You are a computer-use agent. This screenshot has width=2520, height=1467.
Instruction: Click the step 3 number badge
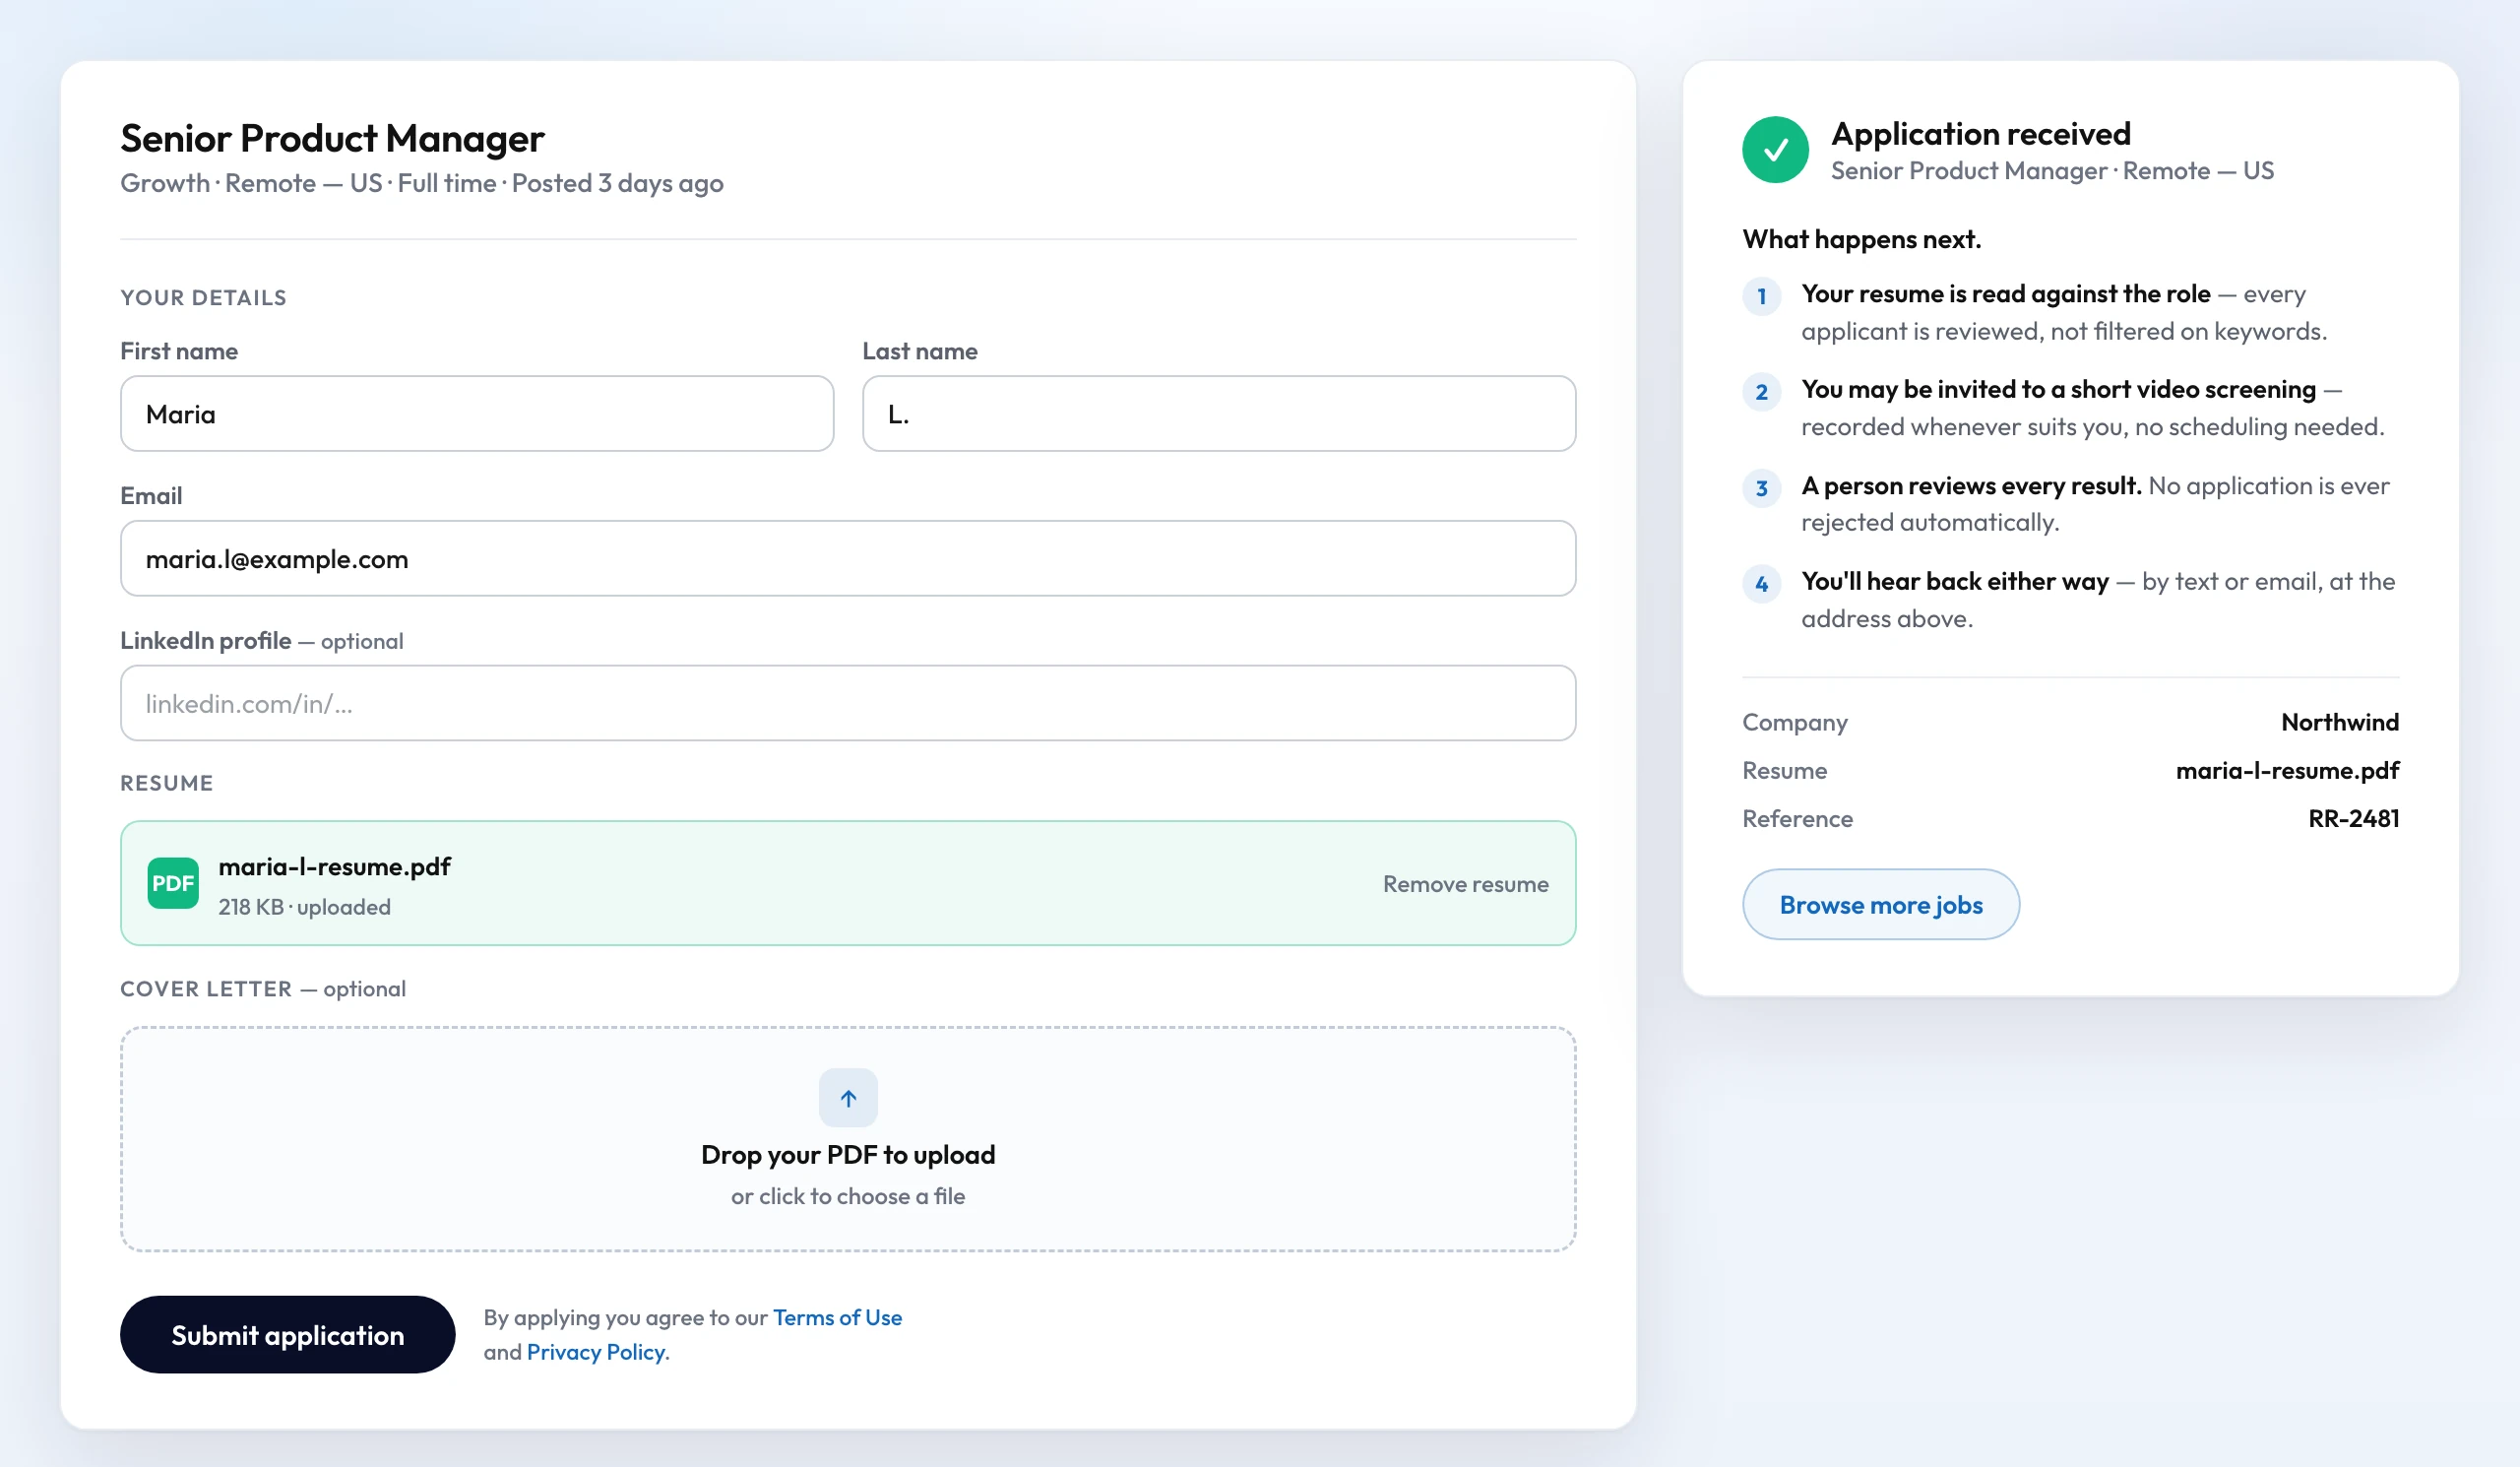tap(1762, 488)
